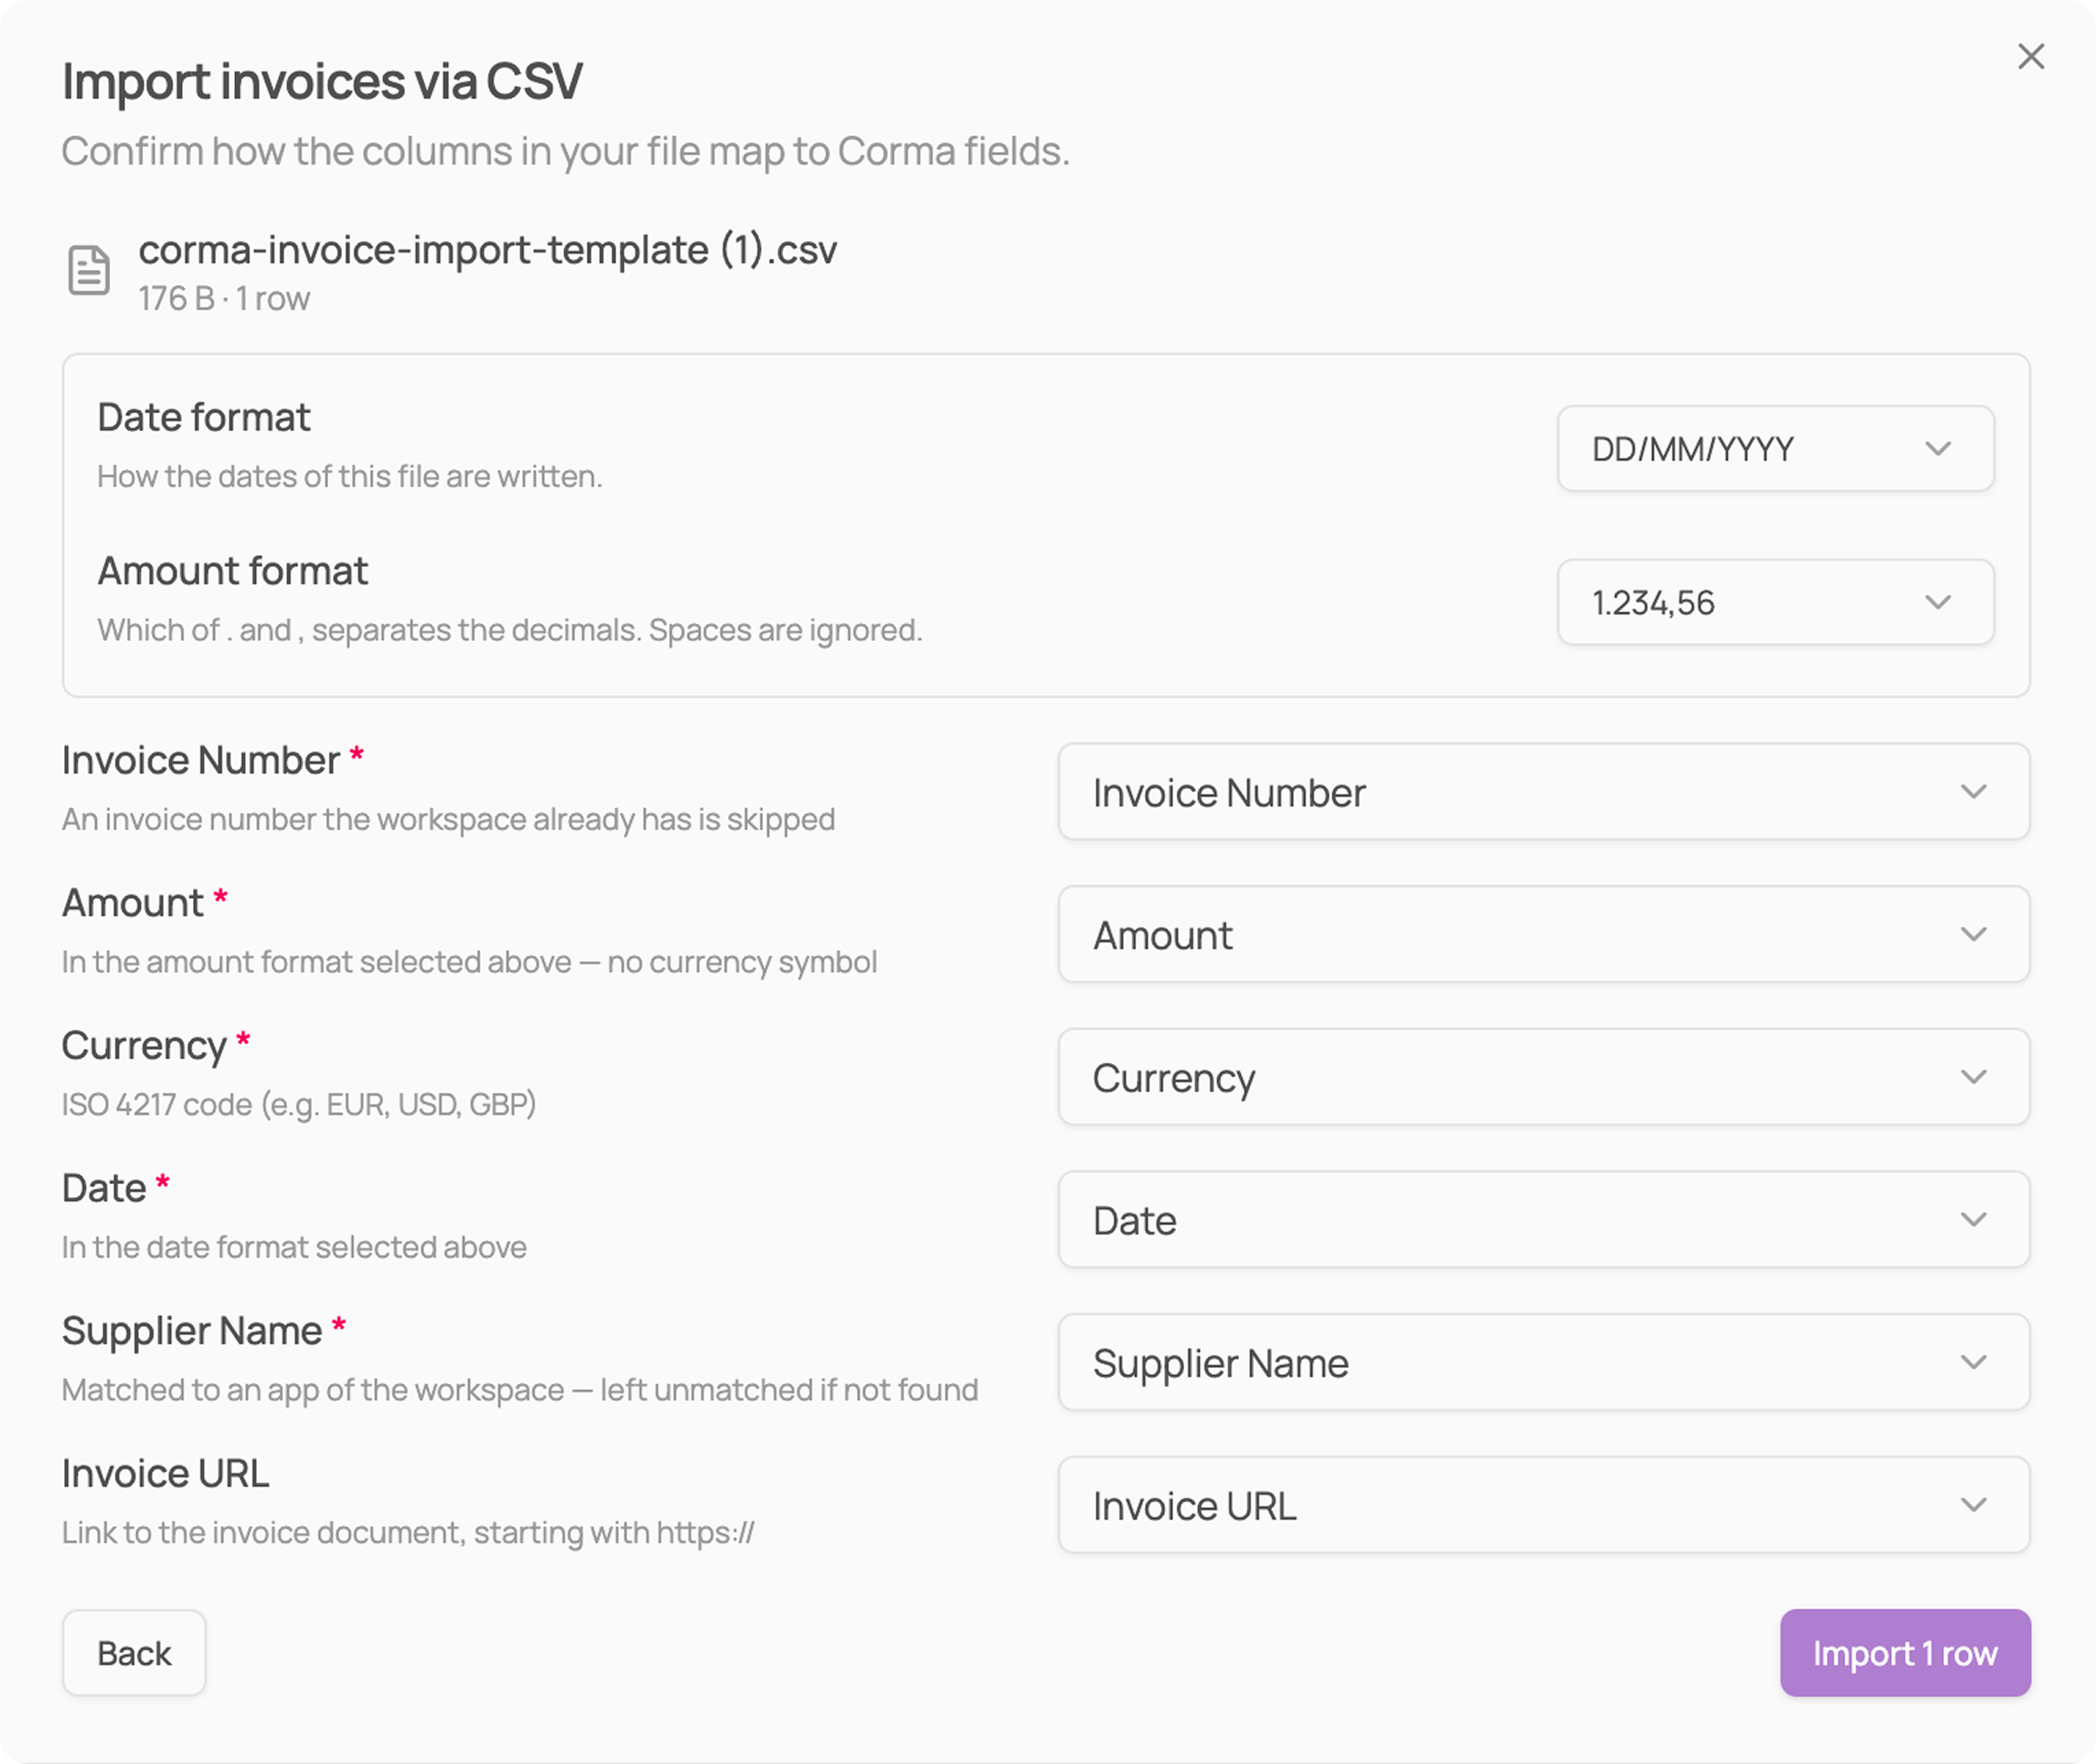Click the 'ISO 4217 code' hint text

(299, 1105)
